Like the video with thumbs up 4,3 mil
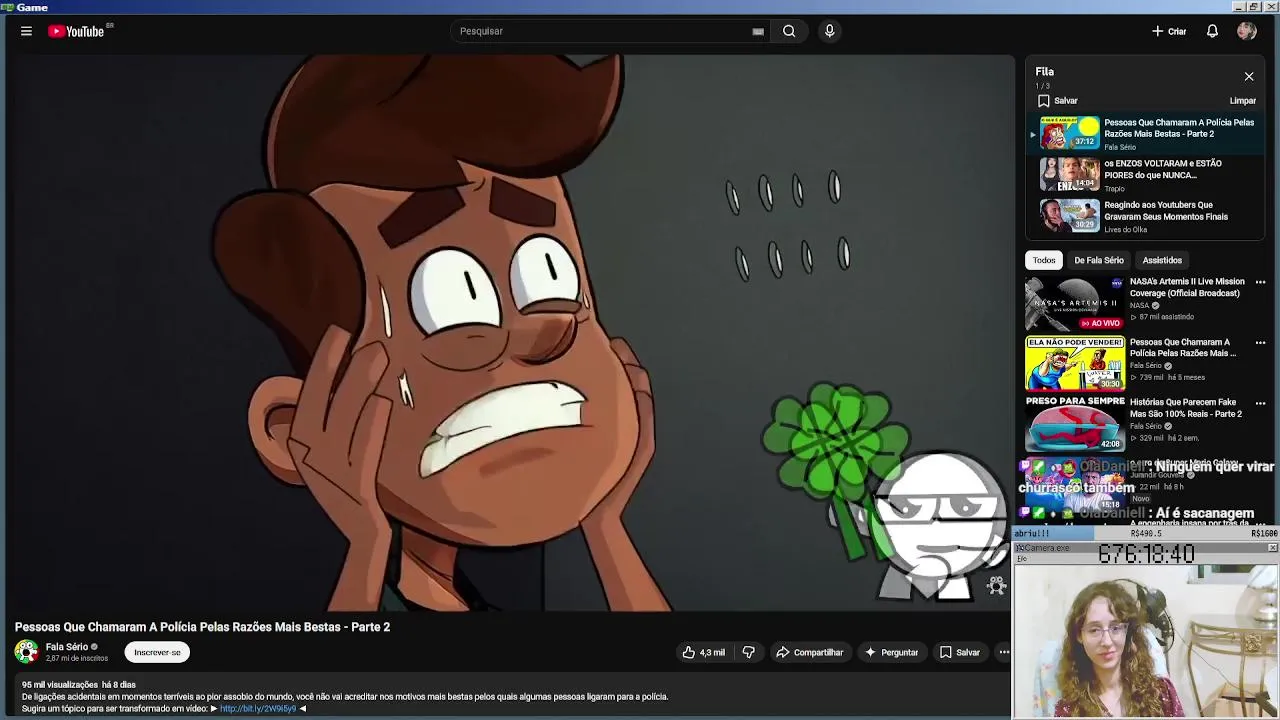Image resolution: width=1280 pixels, height=720 pixels. pos(704,652)
